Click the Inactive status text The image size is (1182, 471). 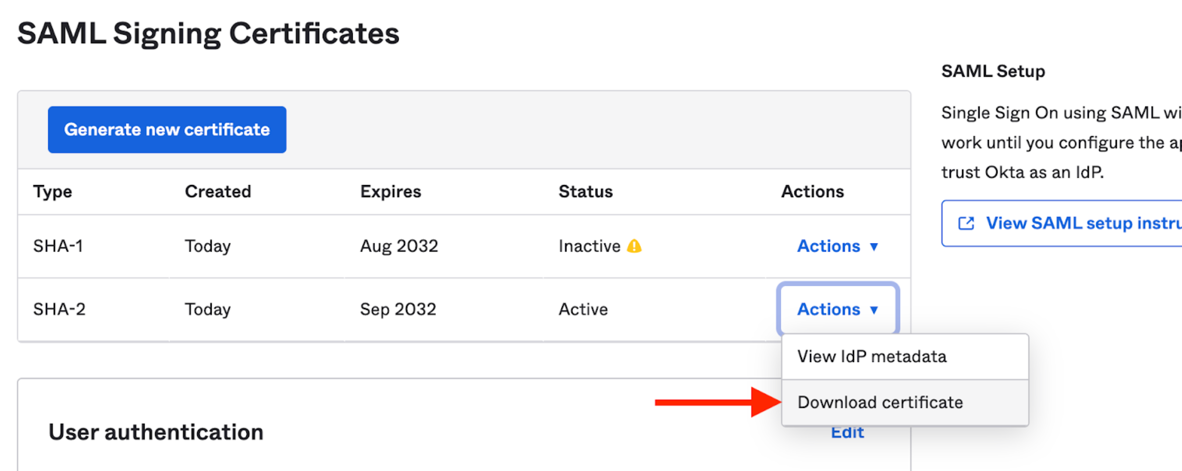(x=589, y=246)
